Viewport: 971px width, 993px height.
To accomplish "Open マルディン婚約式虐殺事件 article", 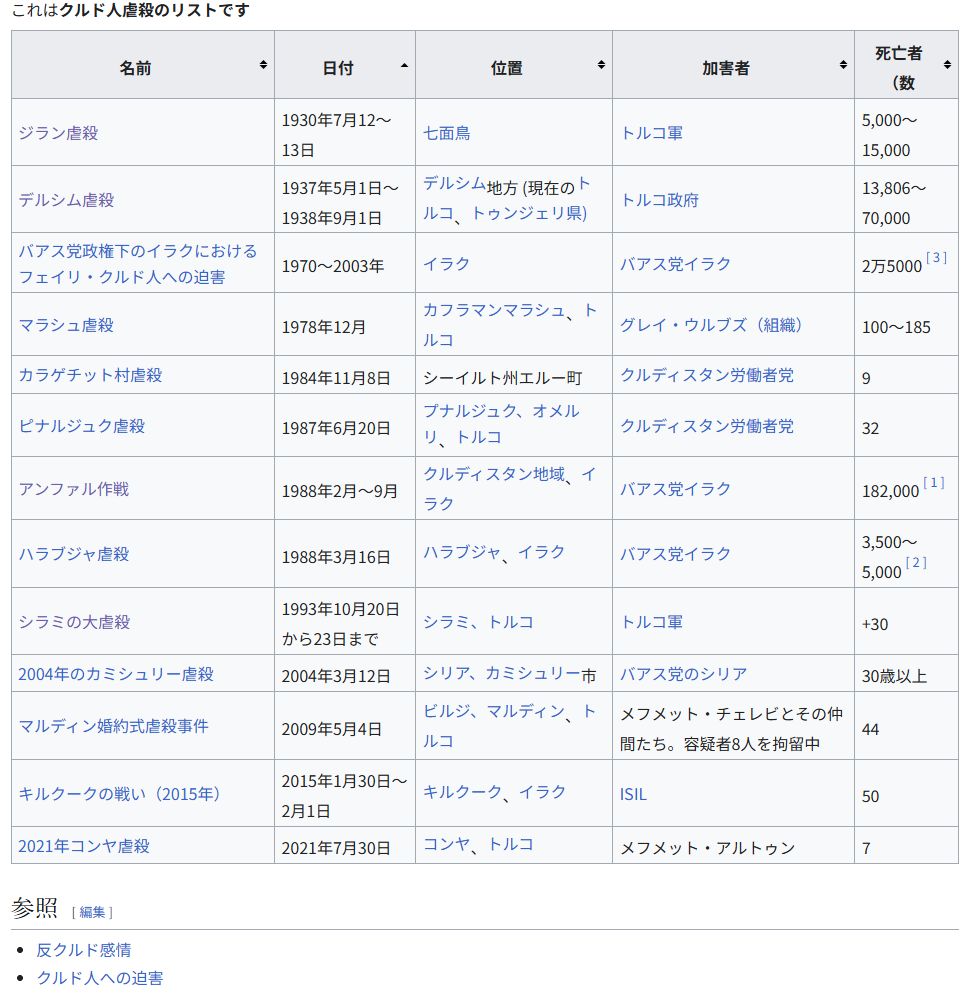I will click(x=113, y=726).
